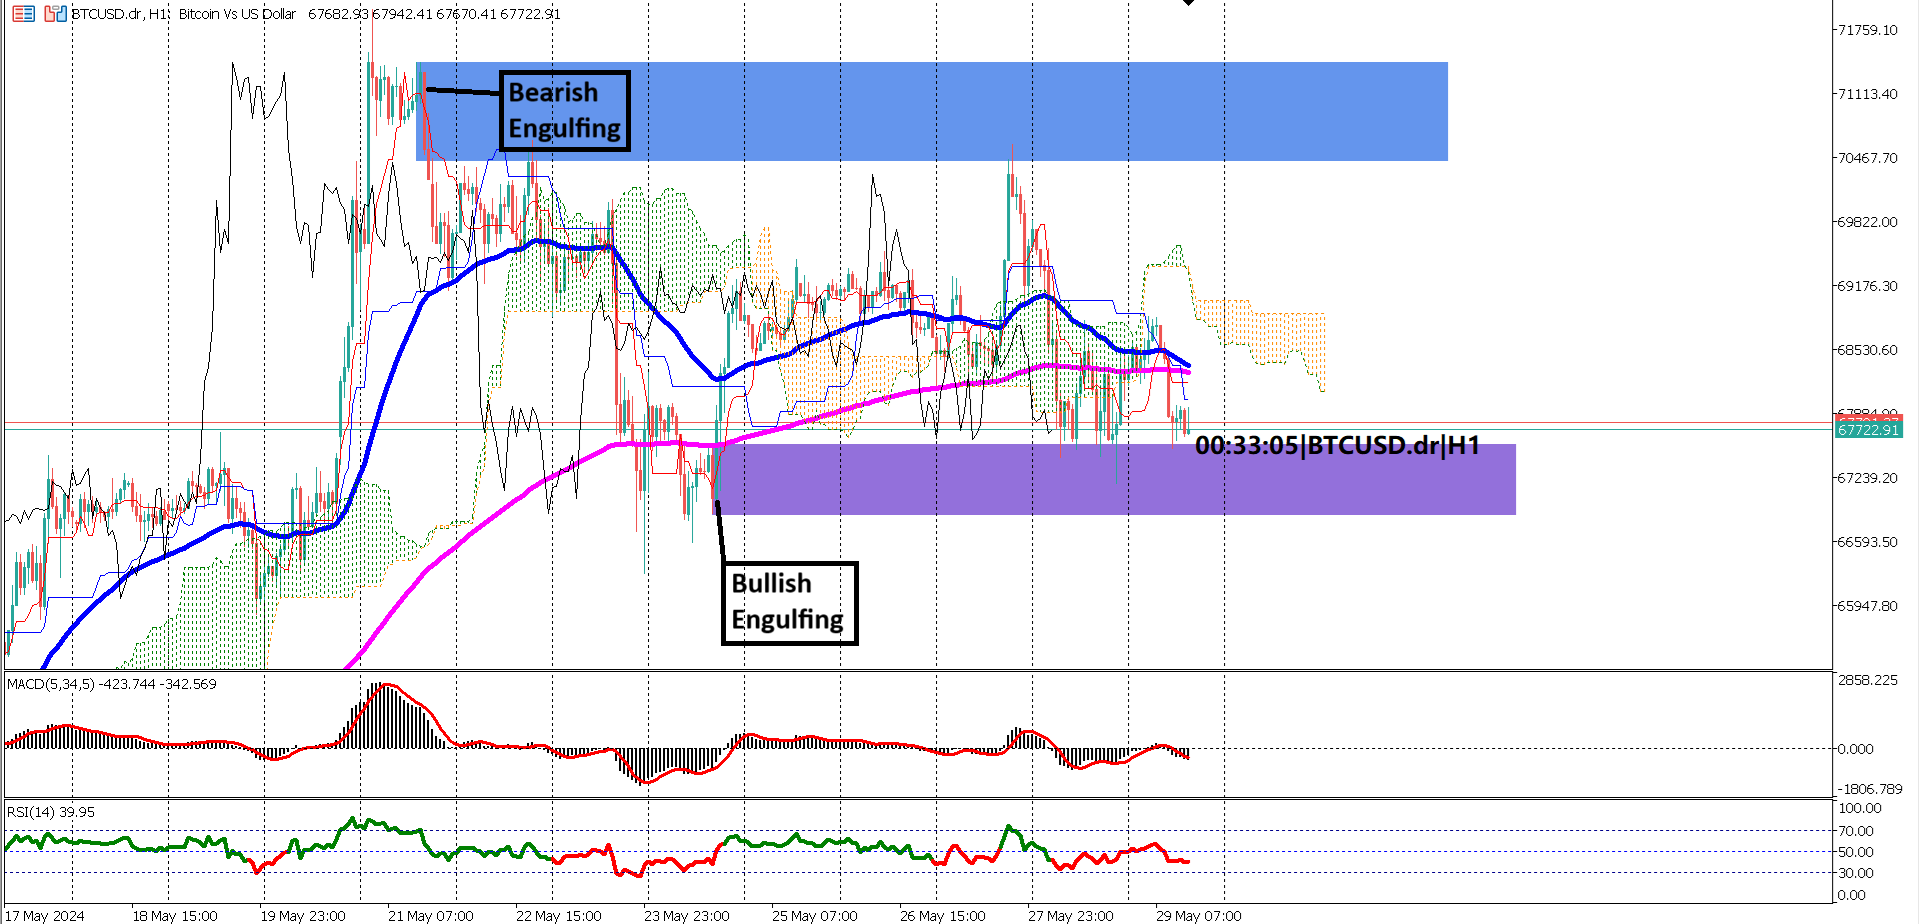
Task: Click the green 67722.91 current price tag
Action: (x=1867, y=430)
